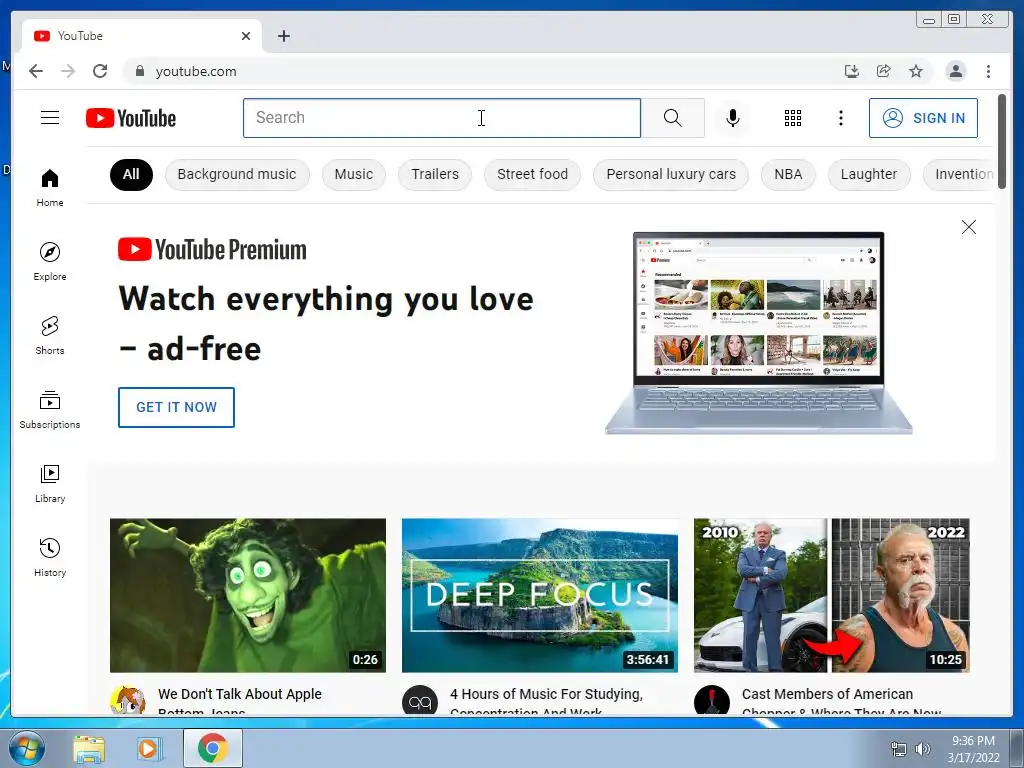The image size is (1024, 768).
Task: Open the 2010 vs 2022 video thumbnail
Action: (831, 595)
